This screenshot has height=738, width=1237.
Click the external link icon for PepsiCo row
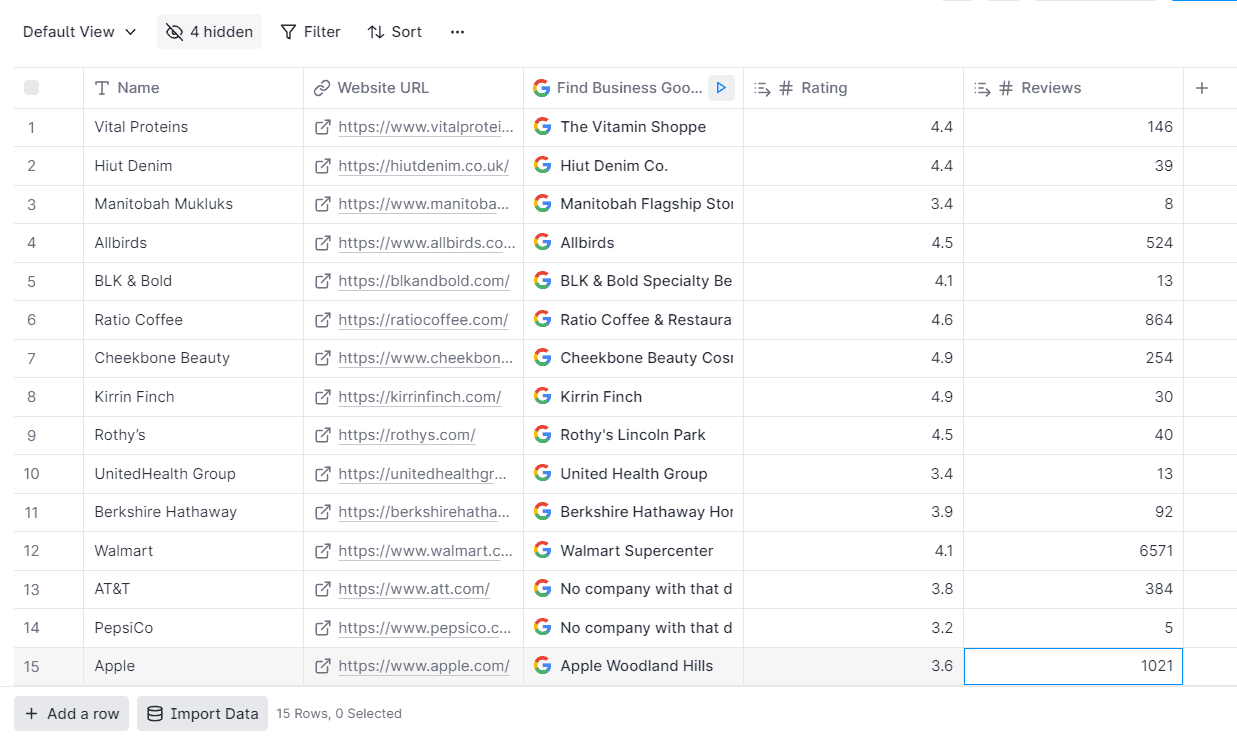click(x=323, y=628)
